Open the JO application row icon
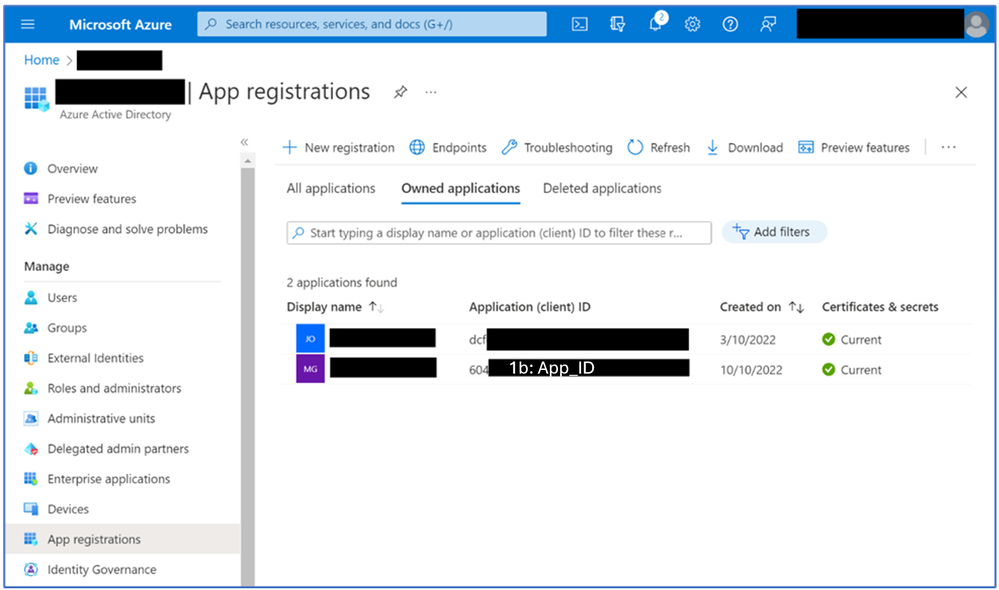 tap(310, 339)
